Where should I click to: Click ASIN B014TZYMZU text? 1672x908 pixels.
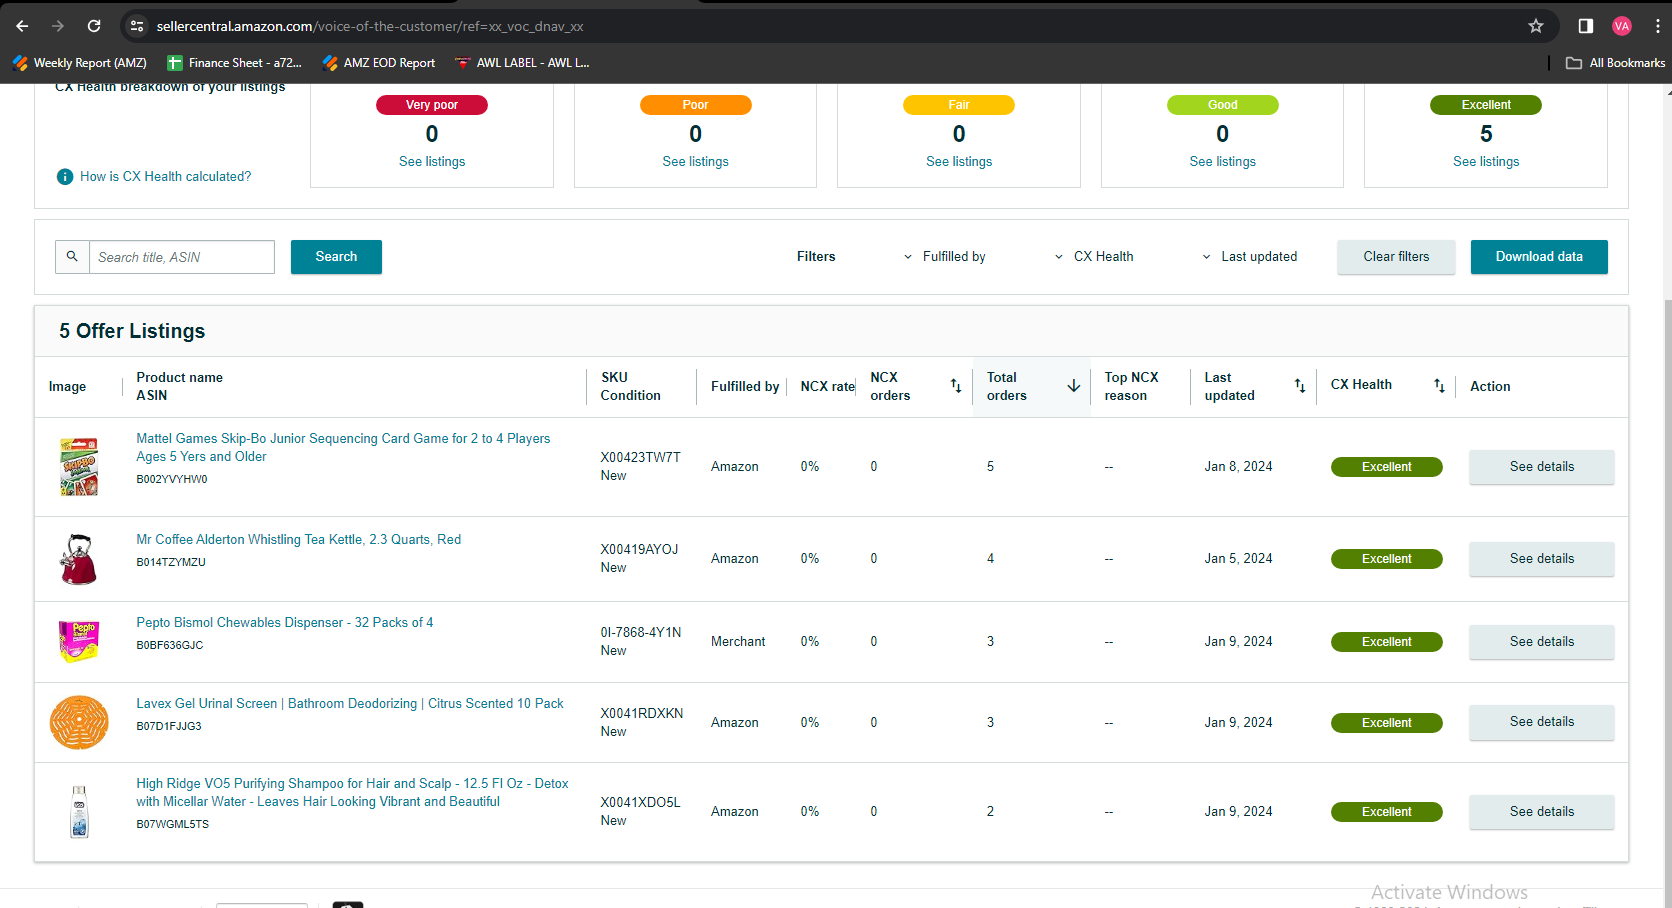pyautogui.click(x=171, y=563)
